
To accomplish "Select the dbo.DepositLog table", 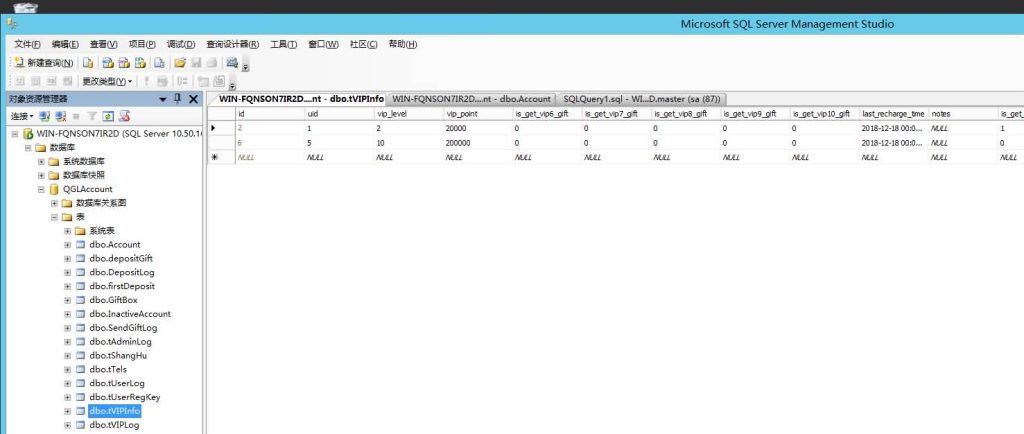I will [x=121, y=272].
